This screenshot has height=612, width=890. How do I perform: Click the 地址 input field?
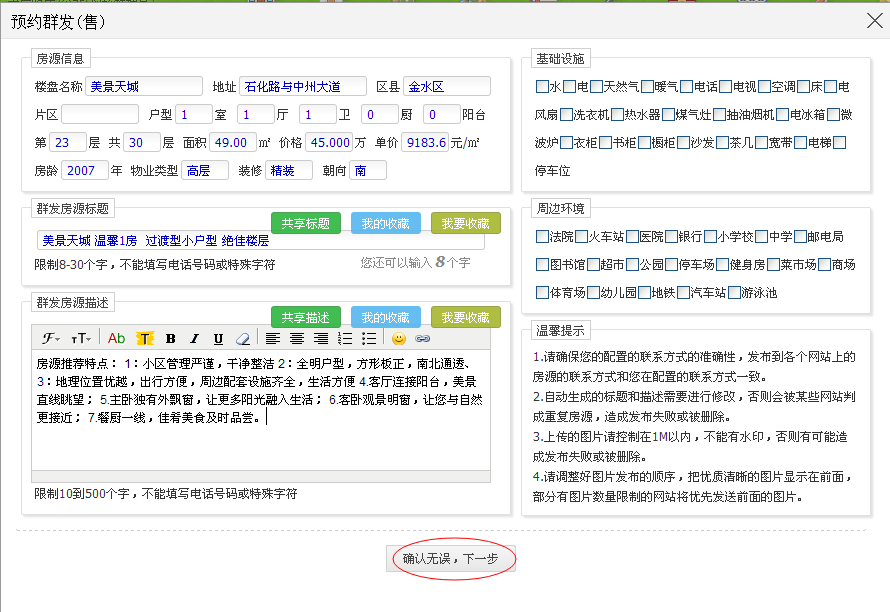(303, 86)
